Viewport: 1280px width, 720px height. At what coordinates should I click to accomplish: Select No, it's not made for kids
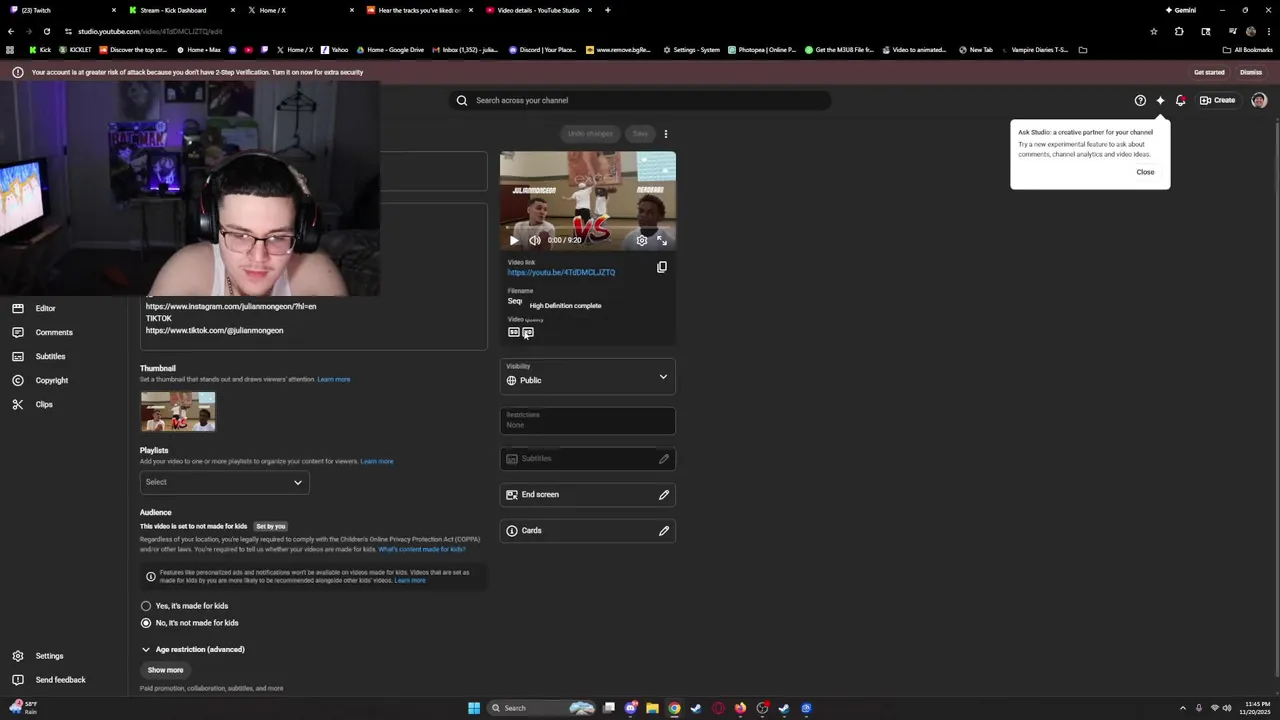point(146,623)
